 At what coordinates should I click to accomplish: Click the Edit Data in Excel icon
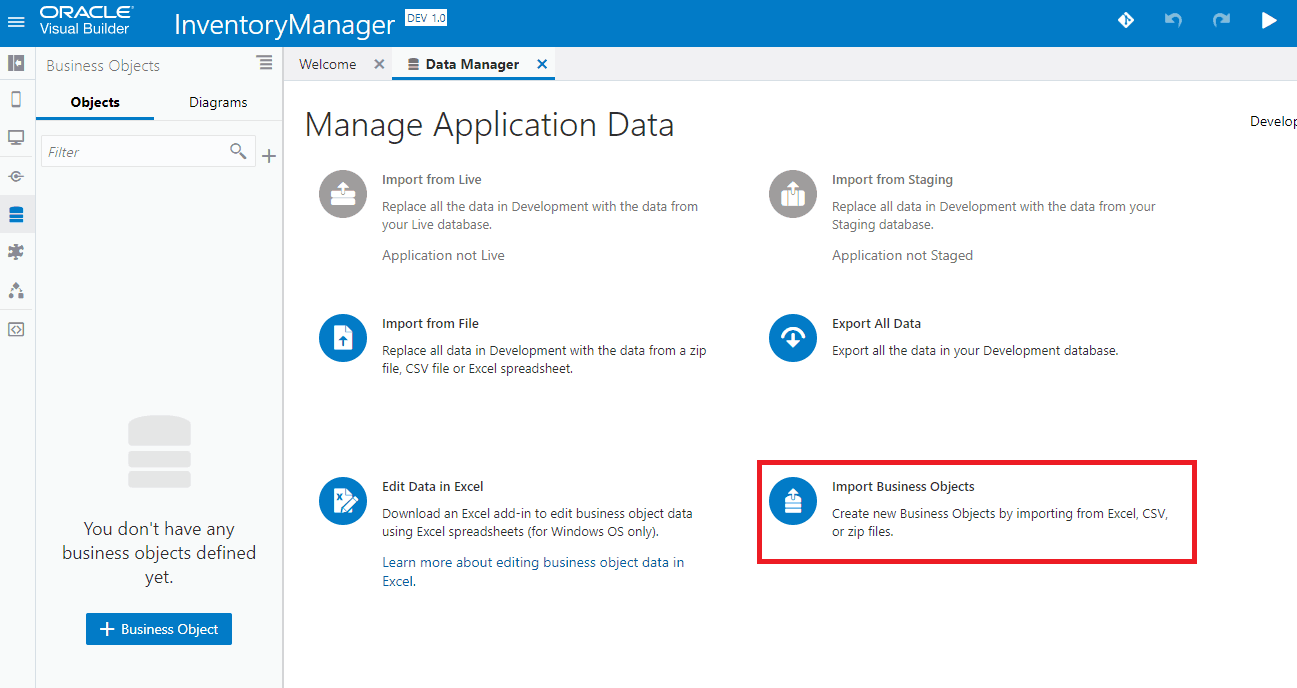click(343, 501)
